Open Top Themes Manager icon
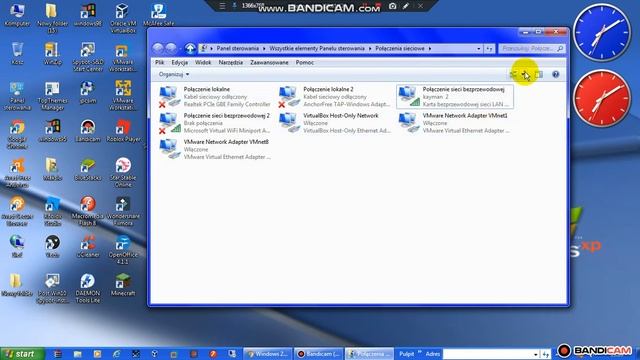The width and height of the screenshot is (640, 360). coord(52,96)
